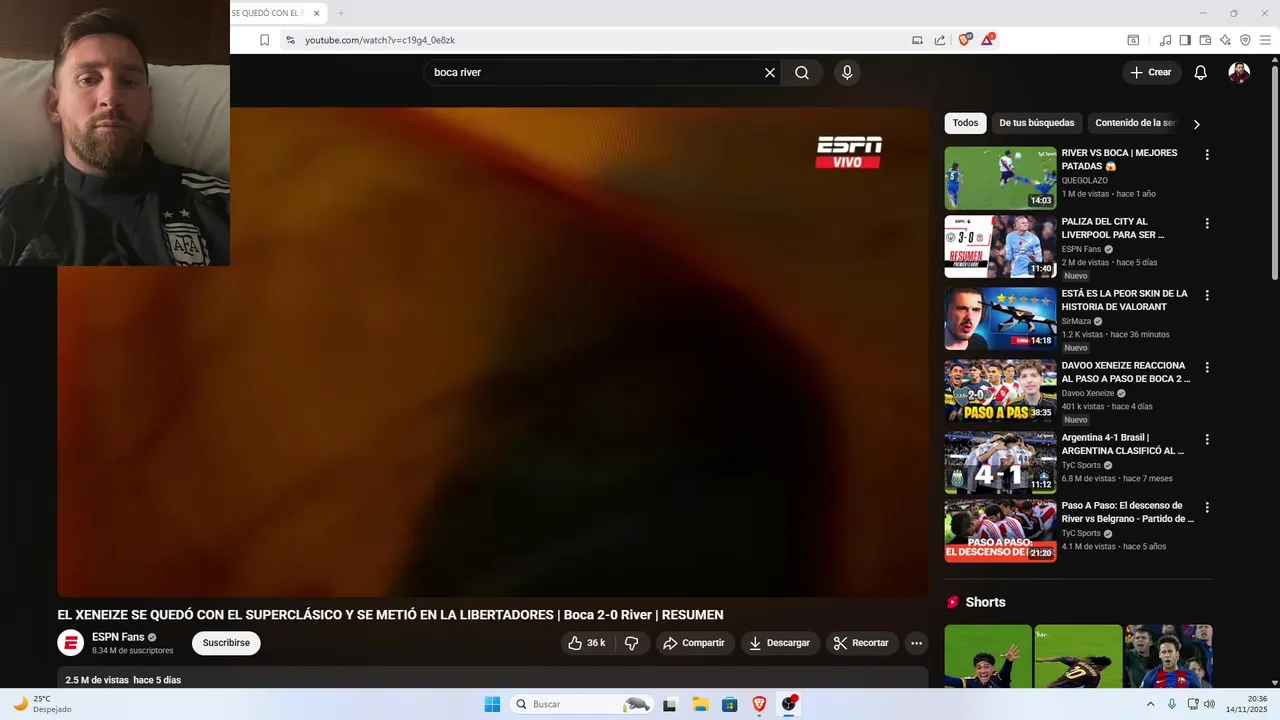Open site settings icon beside the URL
The width and height of the screenshot is (1280, 720).
click(x=290, y=40)
